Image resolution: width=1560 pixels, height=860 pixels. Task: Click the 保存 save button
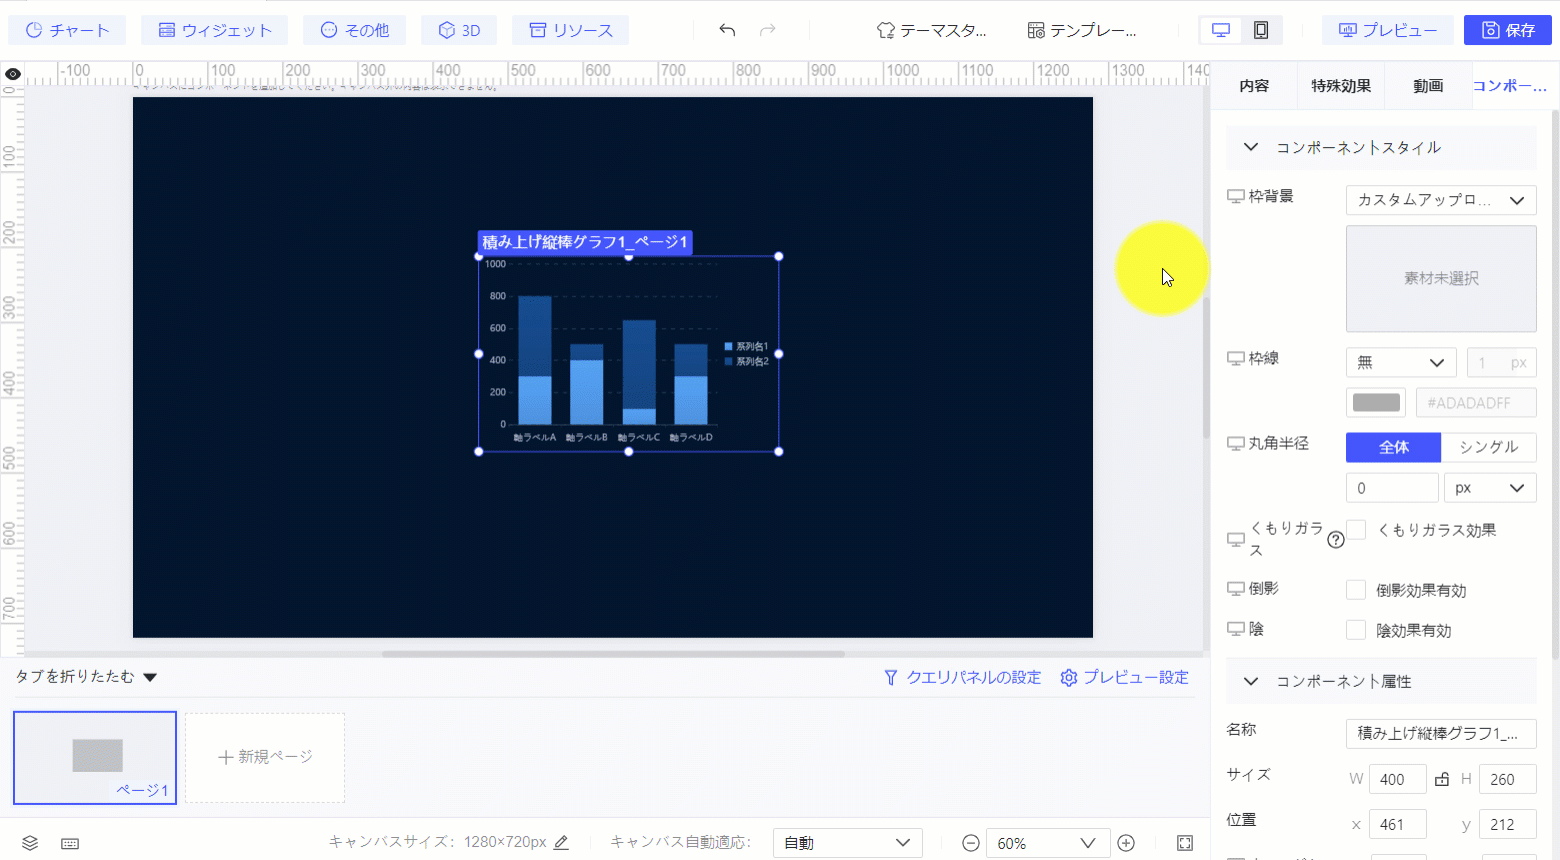coord(1508,30)
